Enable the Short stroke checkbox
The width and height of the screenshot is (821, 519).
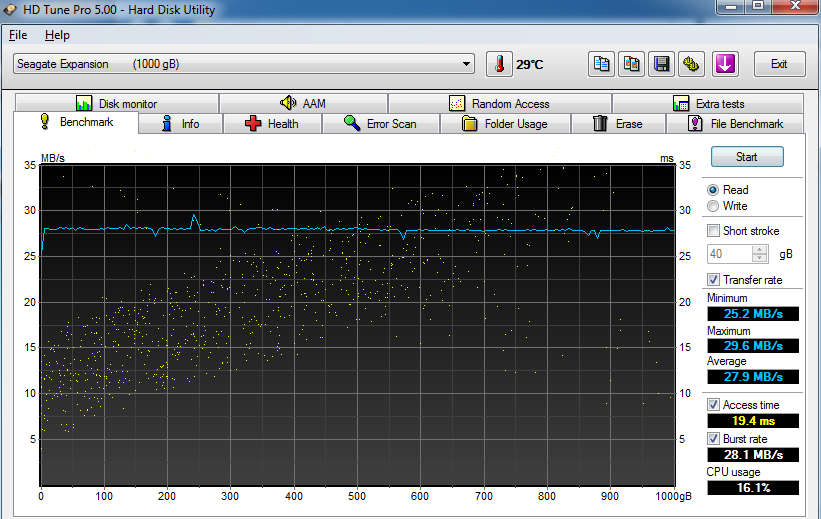713,231
